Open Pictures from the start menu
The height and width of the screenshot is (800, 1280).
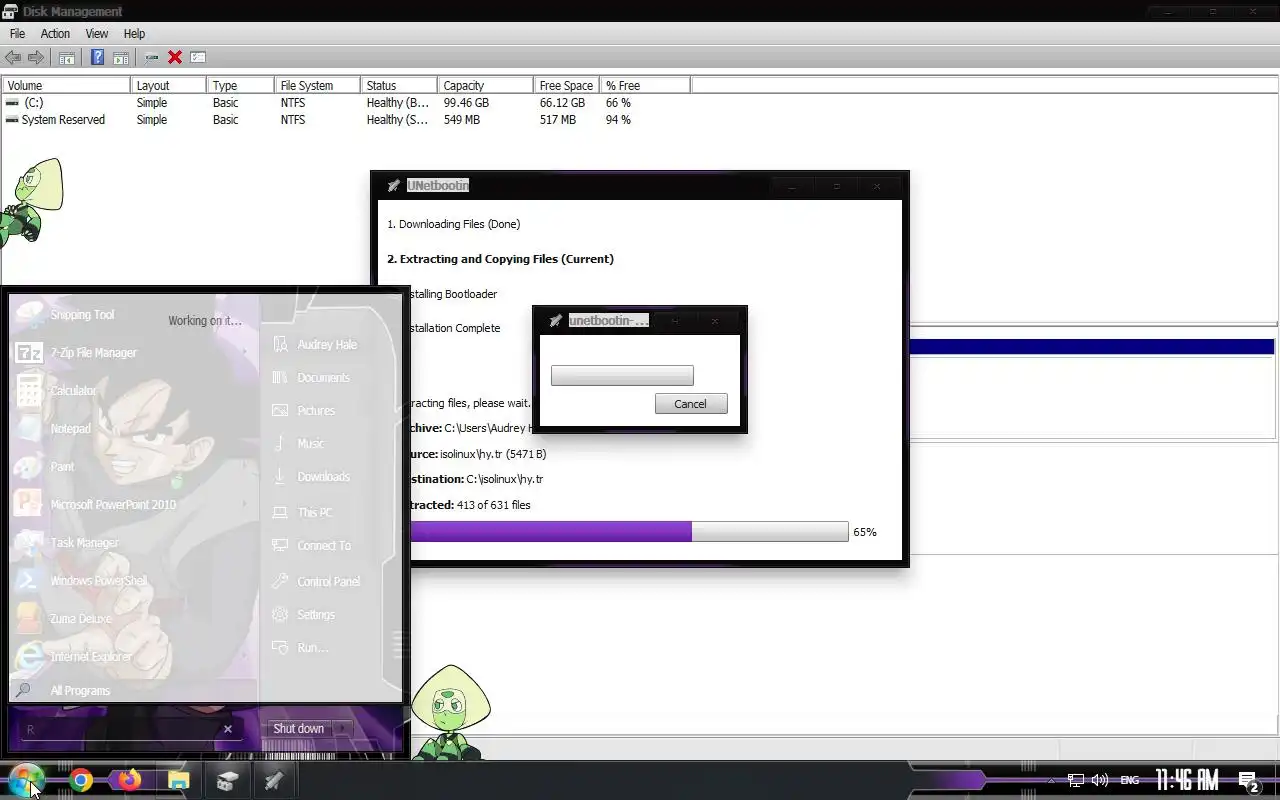click(x=316, y=411)
